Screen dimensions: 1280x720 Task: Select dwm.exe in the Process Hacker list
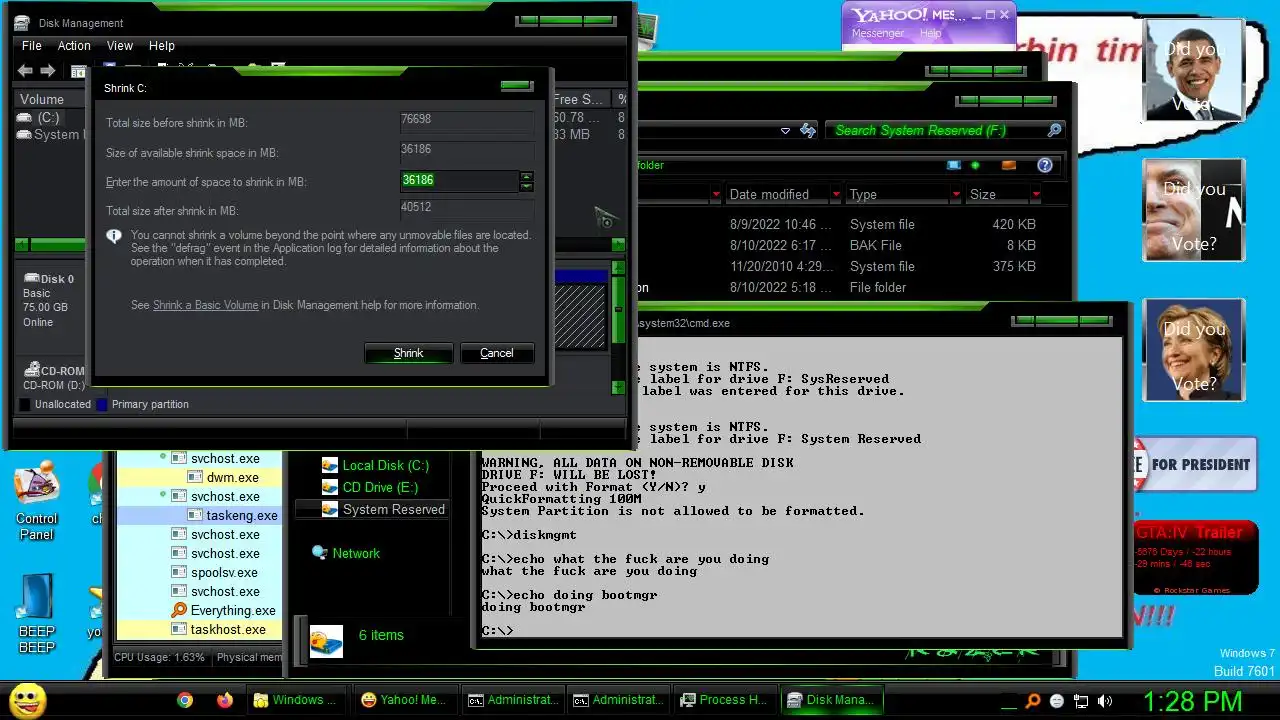(232, 477)
